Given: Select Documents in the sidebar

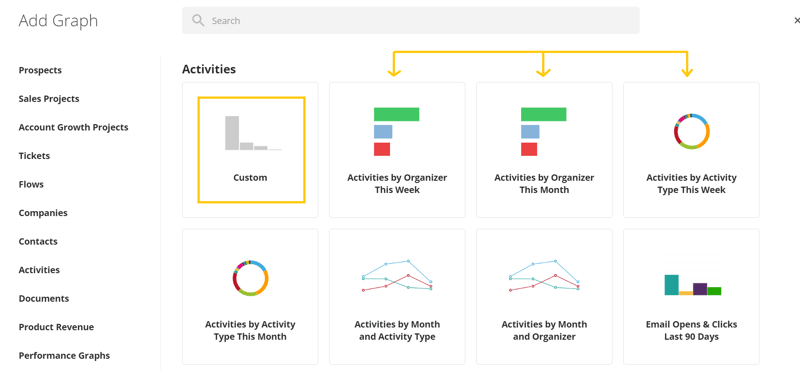Looking at the screenshot, I should point(44,299).
